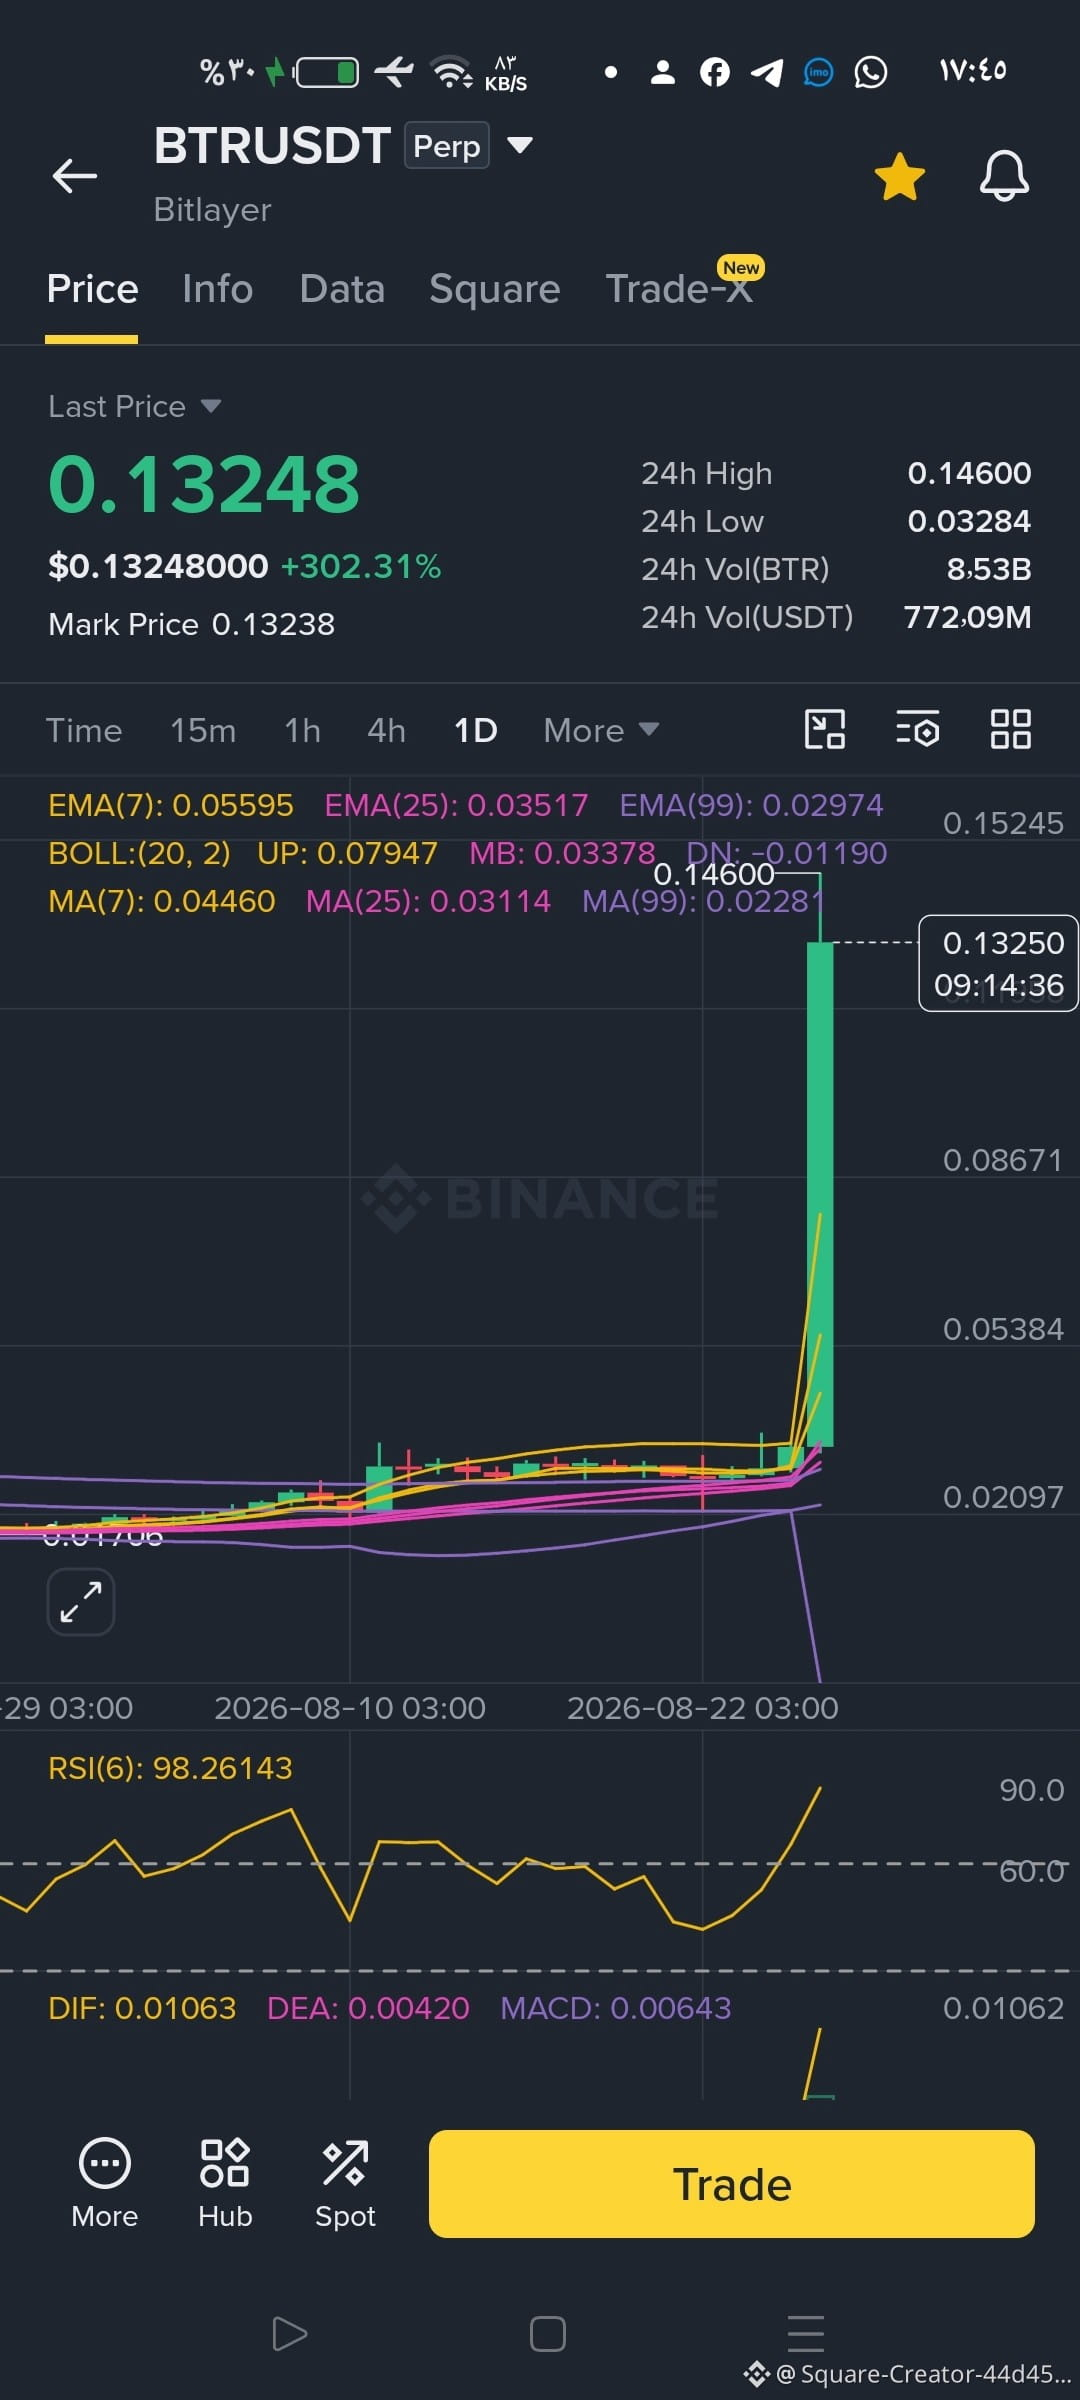Open the Data tab

342,289
